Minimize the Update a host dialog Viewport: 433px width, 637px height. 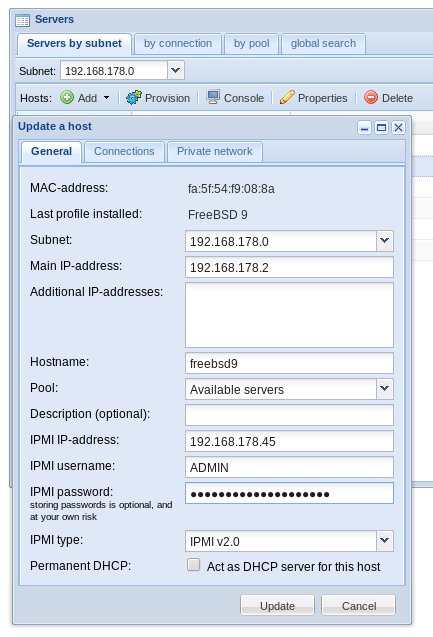(x=364, y=128)
